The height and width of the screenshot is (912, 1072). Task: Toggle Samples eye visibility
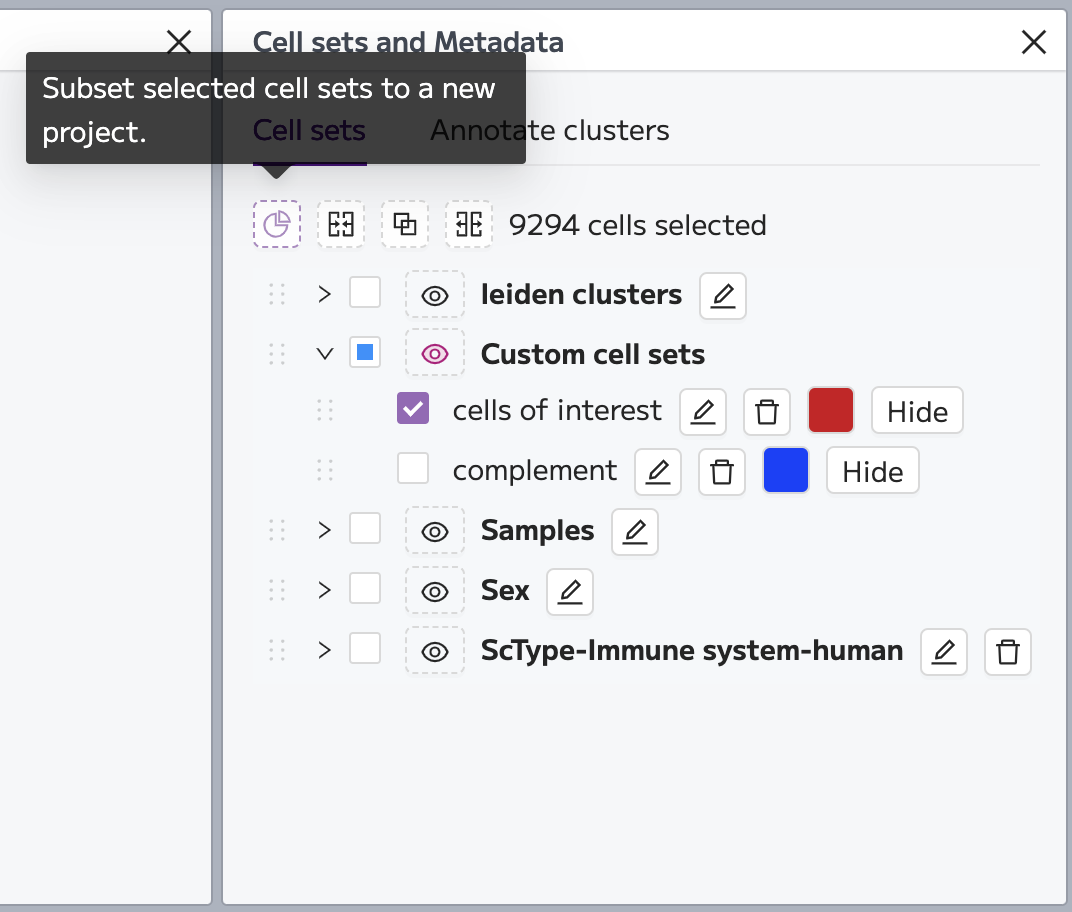pos(435,531)
